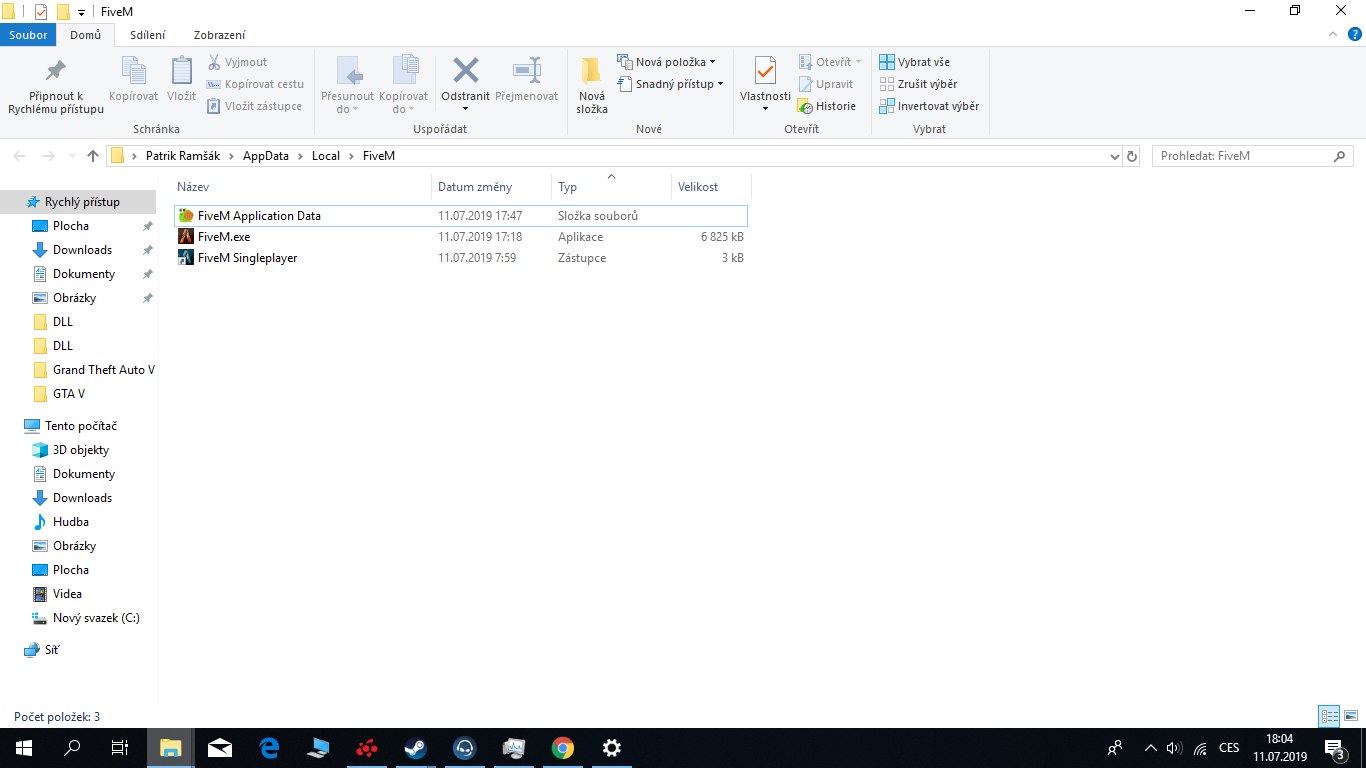The width and height of the screenshot is (1366, 768).
Task: Click the volume icon in system tray
Action: (1174, 748)
